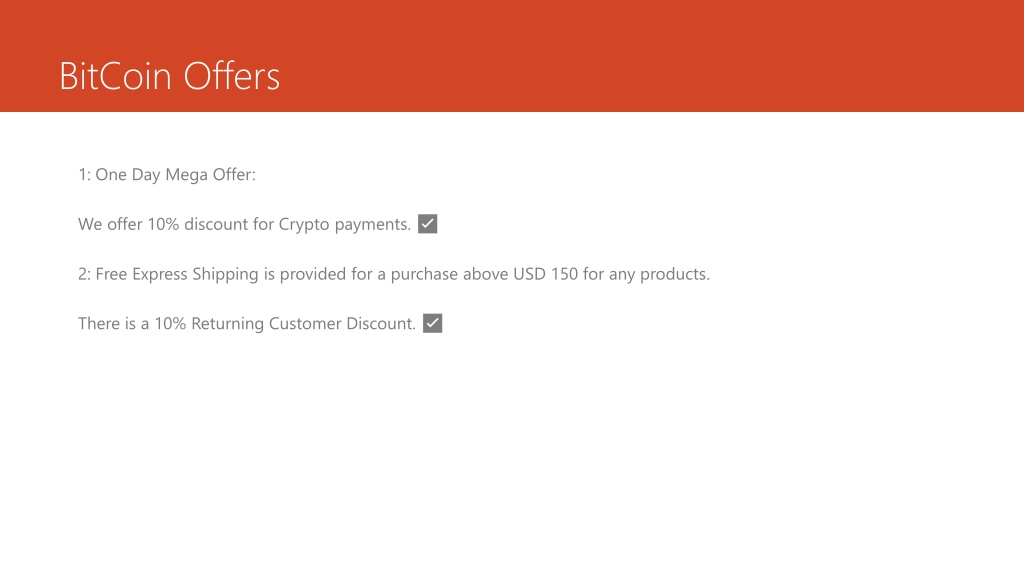Click the USD 150 amount
This screenshot has width=1024, height=576.
(545, 274)
